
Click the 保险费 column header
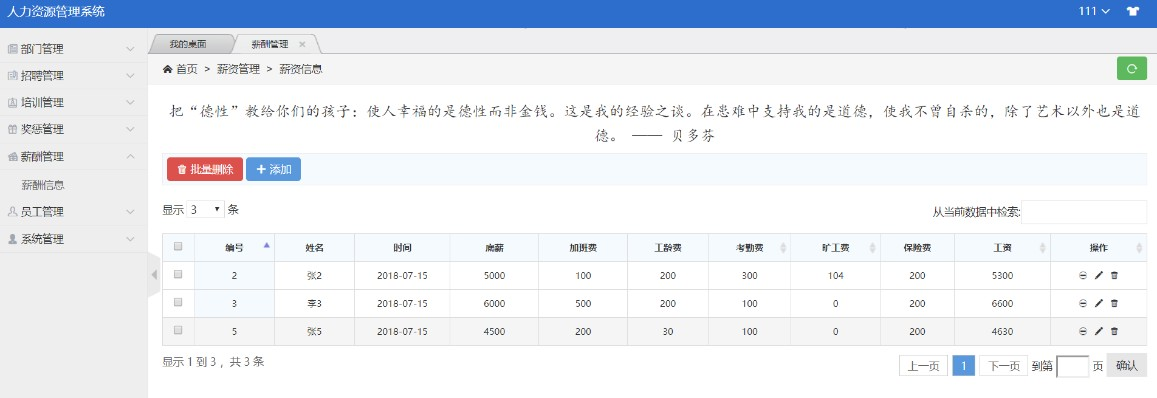[917, 247]
